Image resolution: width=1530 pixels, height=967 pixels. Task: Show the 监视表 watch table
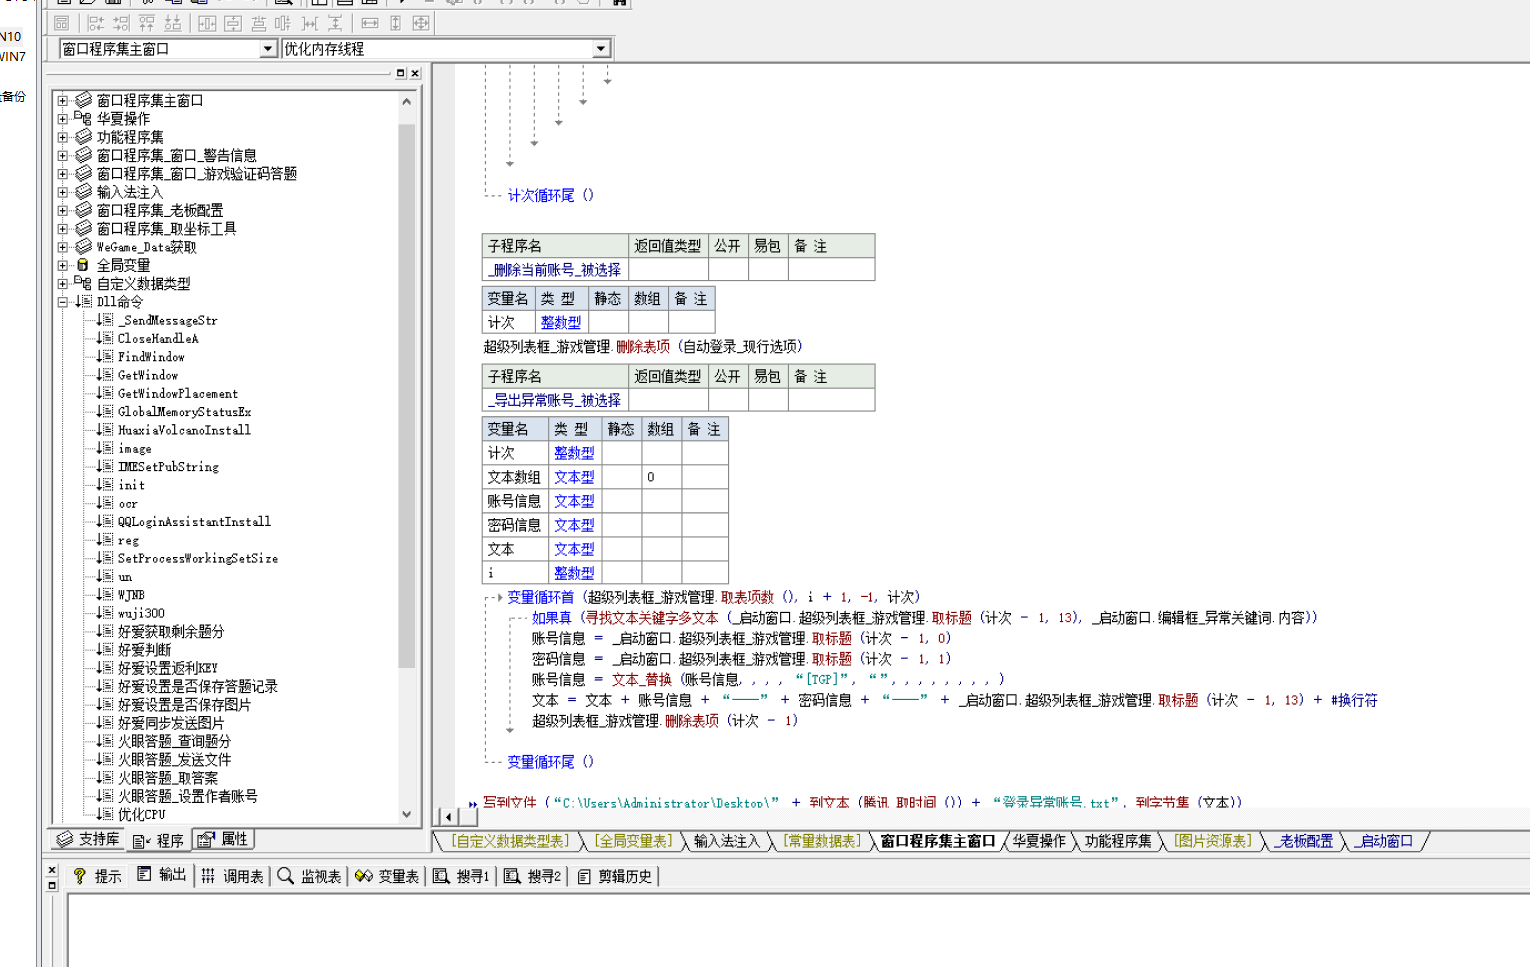pos(310,876)
